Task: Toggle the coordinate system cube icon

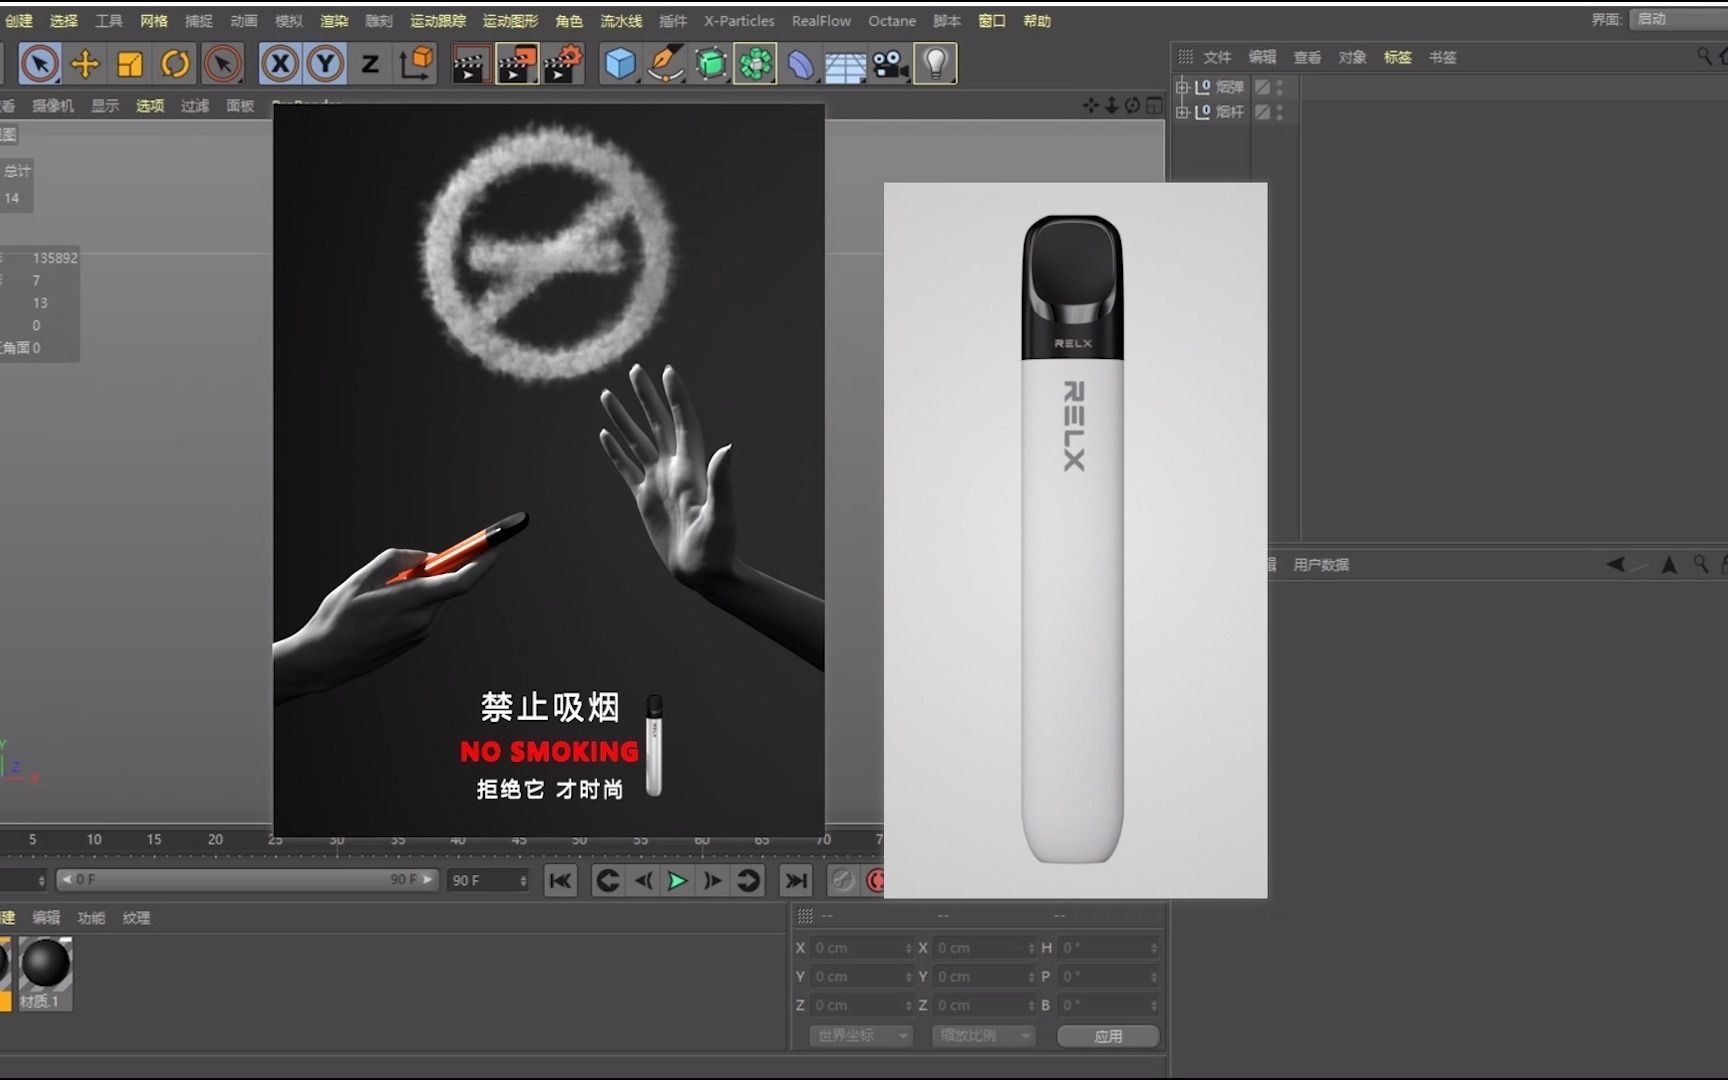Action: [x=416, y=64]
